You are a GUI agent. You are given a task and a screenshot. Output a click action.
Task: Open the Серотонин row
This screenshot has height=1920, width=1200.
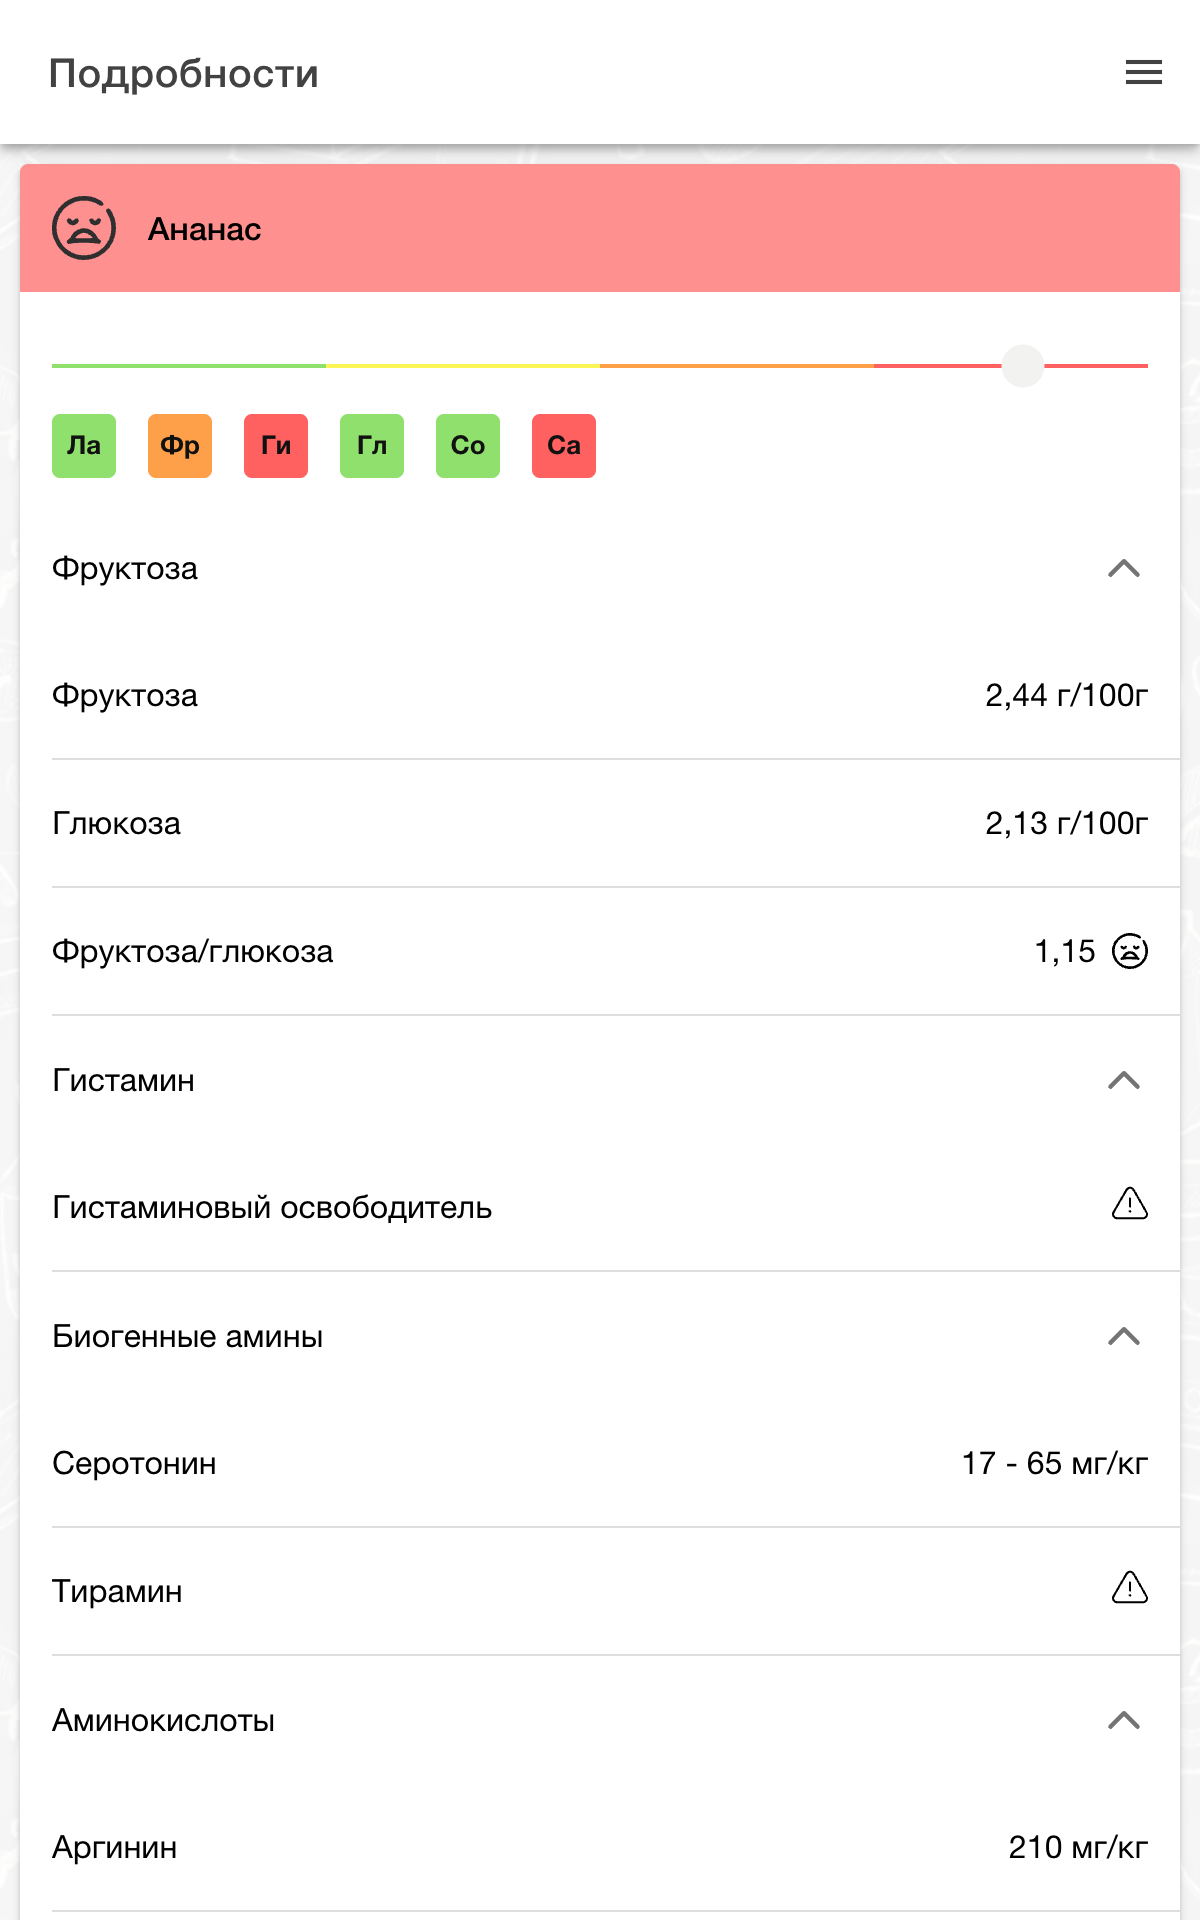pos(600,1464)
